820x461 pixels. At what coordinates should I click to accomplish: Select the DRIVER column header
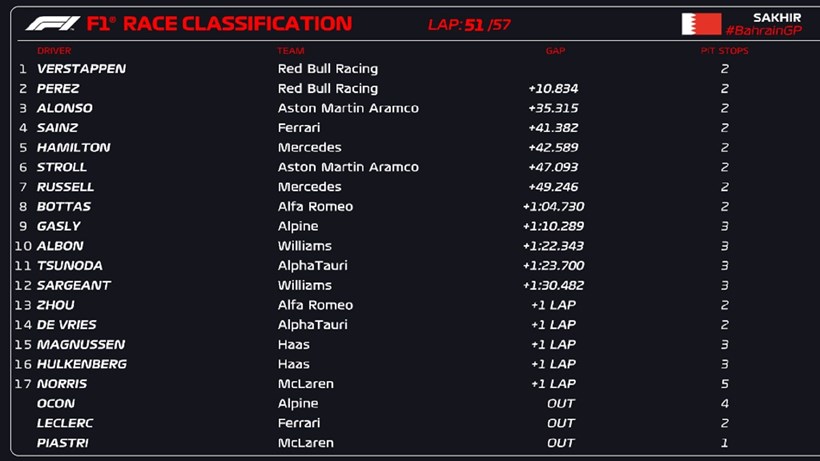[54, 50]
